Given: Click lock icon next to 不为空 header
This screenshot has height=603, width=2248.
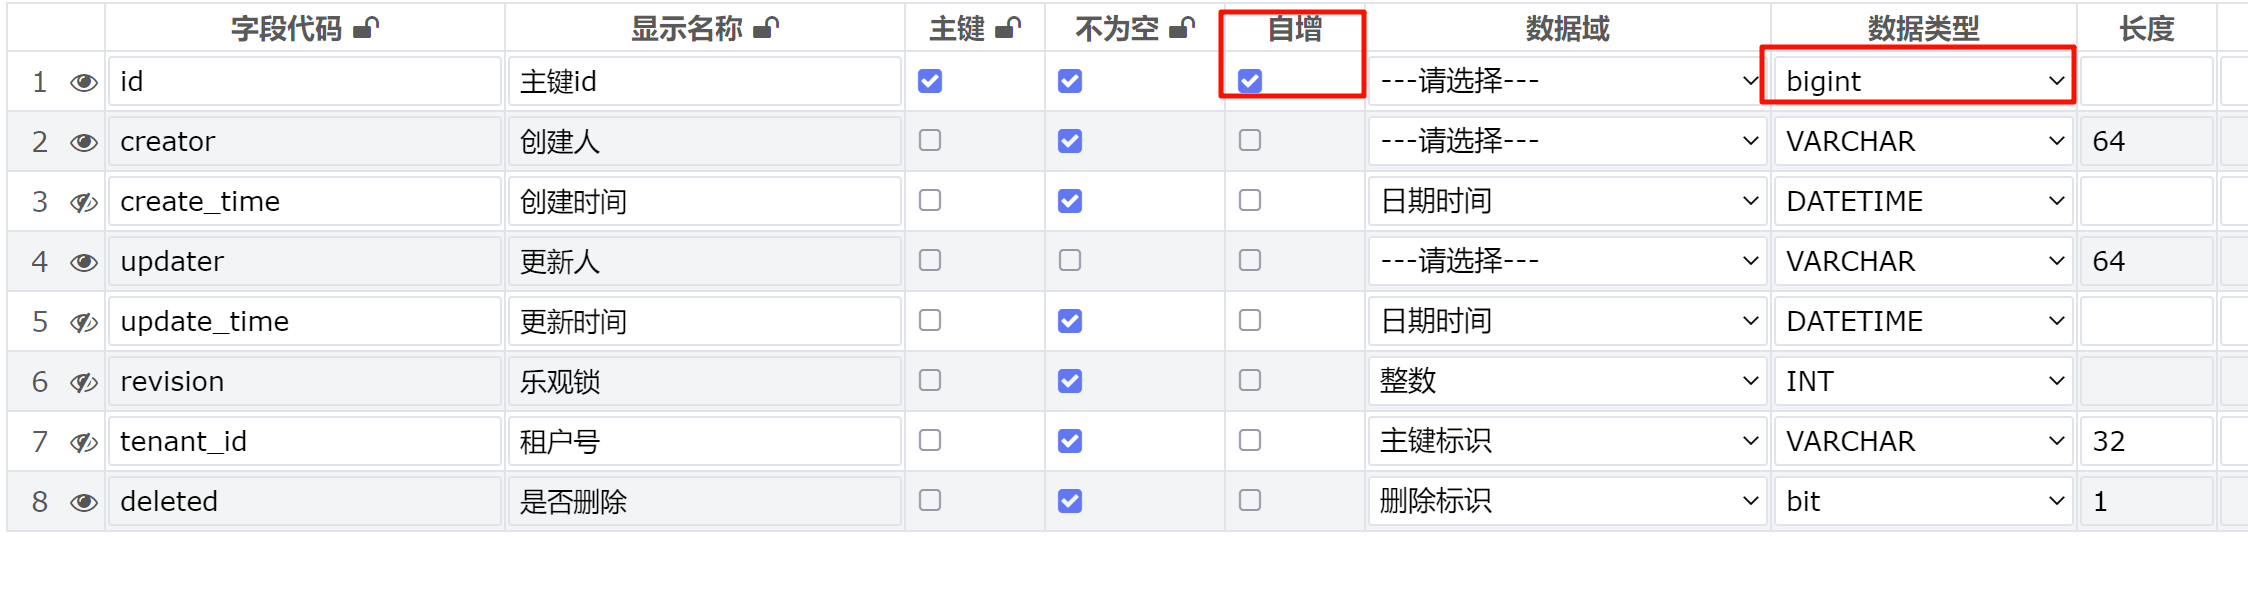Looking at the screenshot, I should coord(1182,28).
